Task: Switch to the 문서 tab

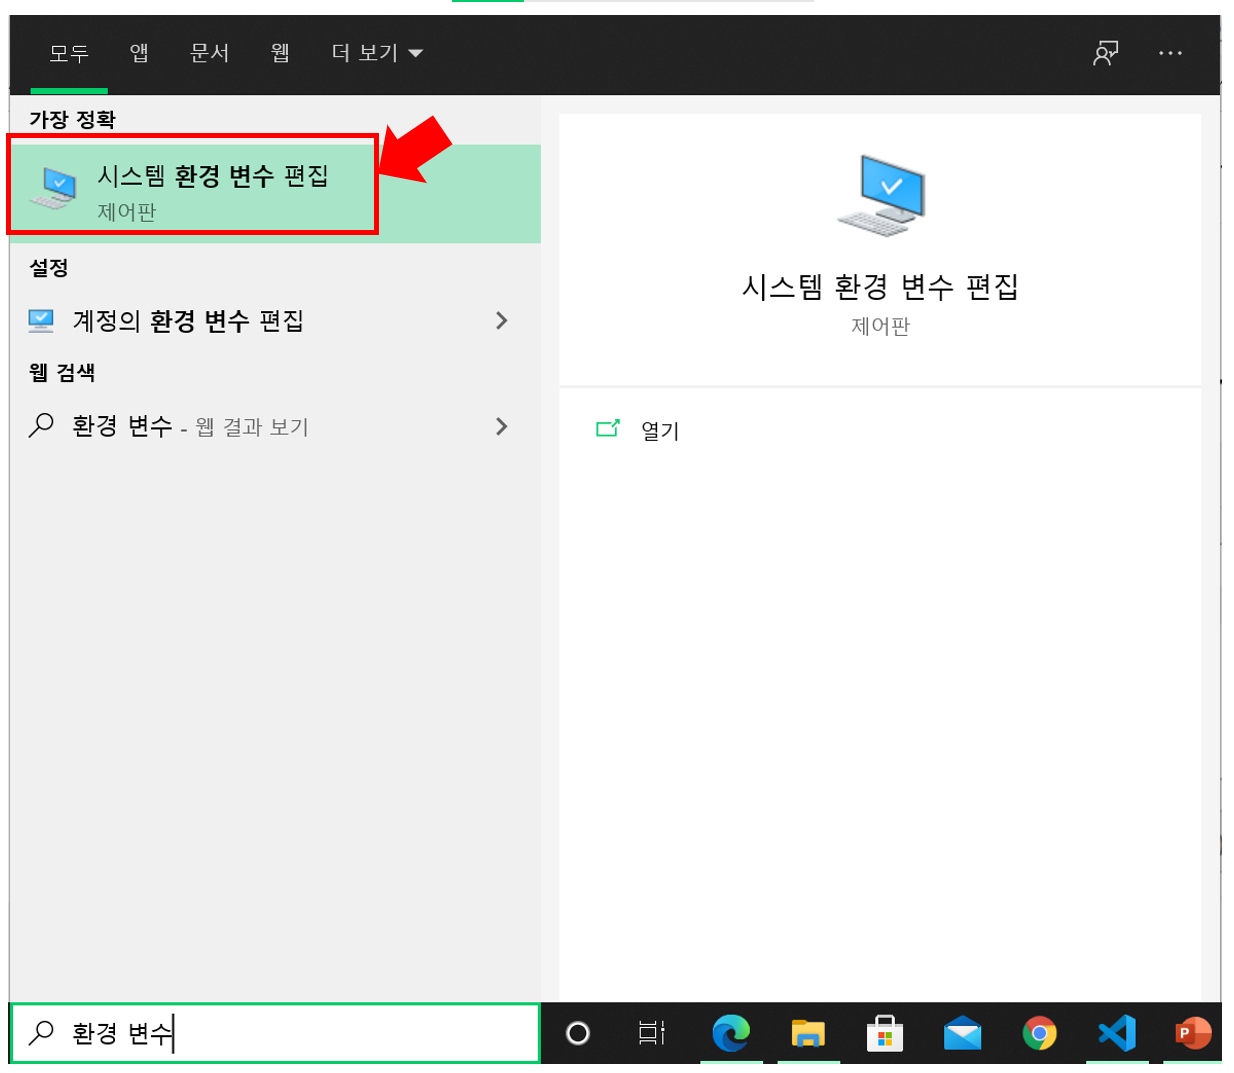Action: [210, 52]
